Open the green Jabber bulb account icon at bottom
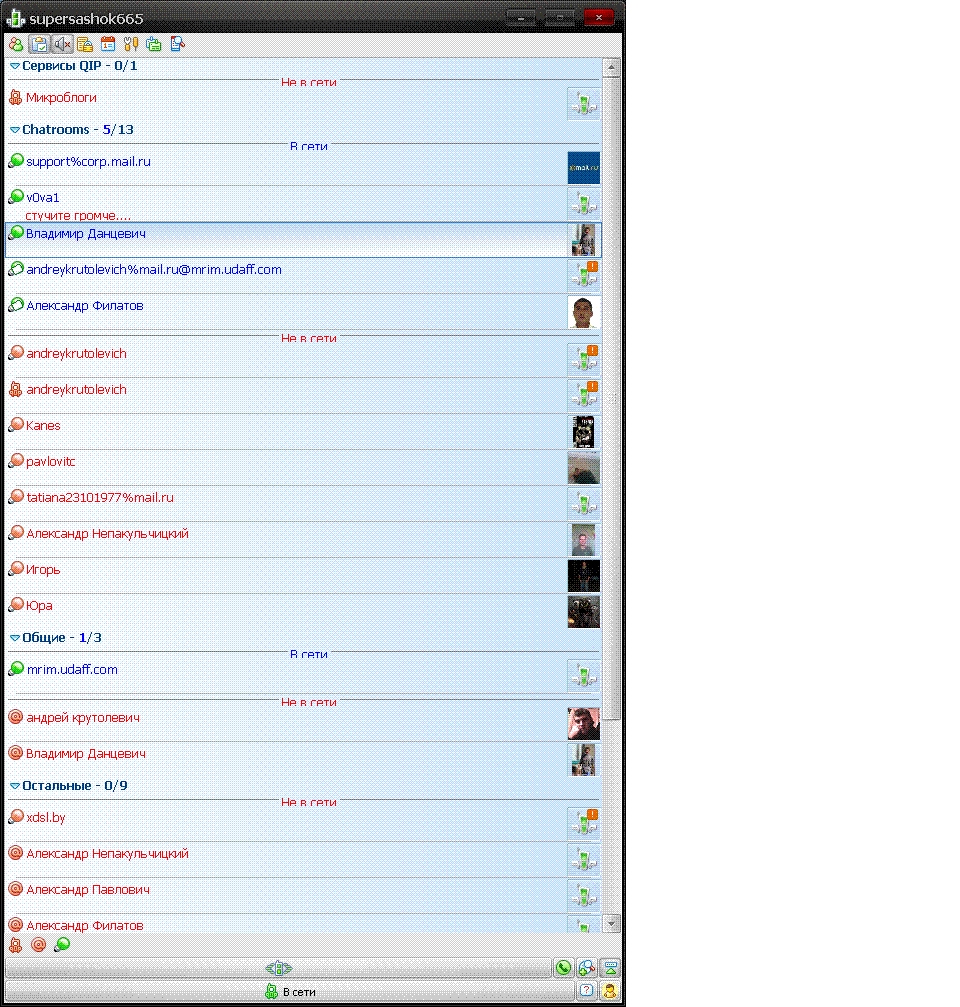 click(x=62, y=945)
